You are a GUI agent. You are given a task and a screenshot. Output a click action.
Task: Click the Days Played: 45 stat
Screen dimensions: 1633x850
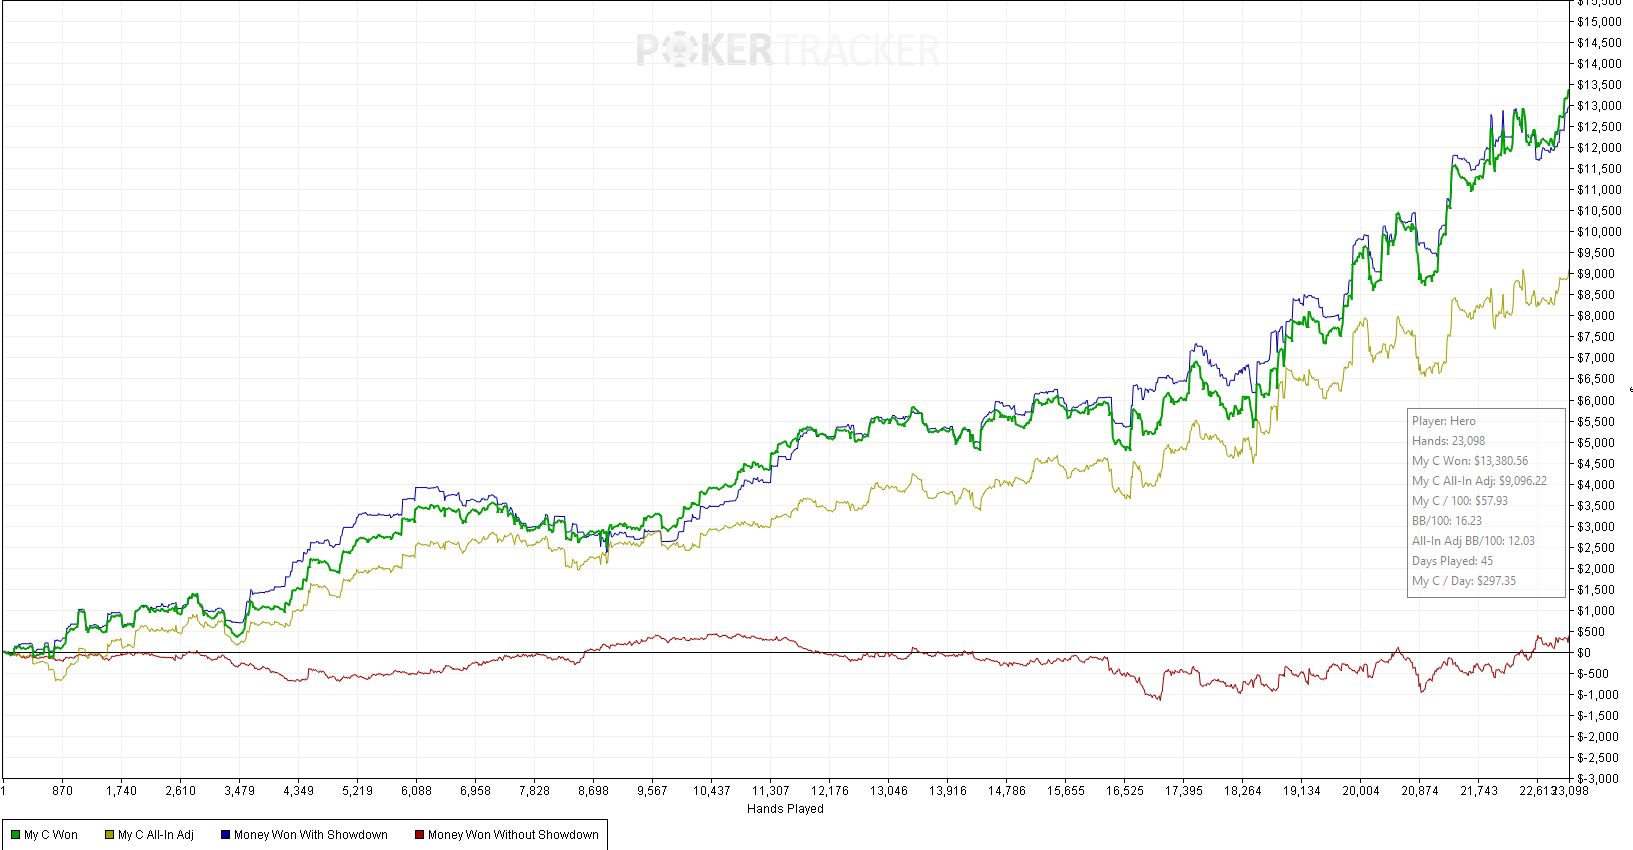(x=1452, y=561)
